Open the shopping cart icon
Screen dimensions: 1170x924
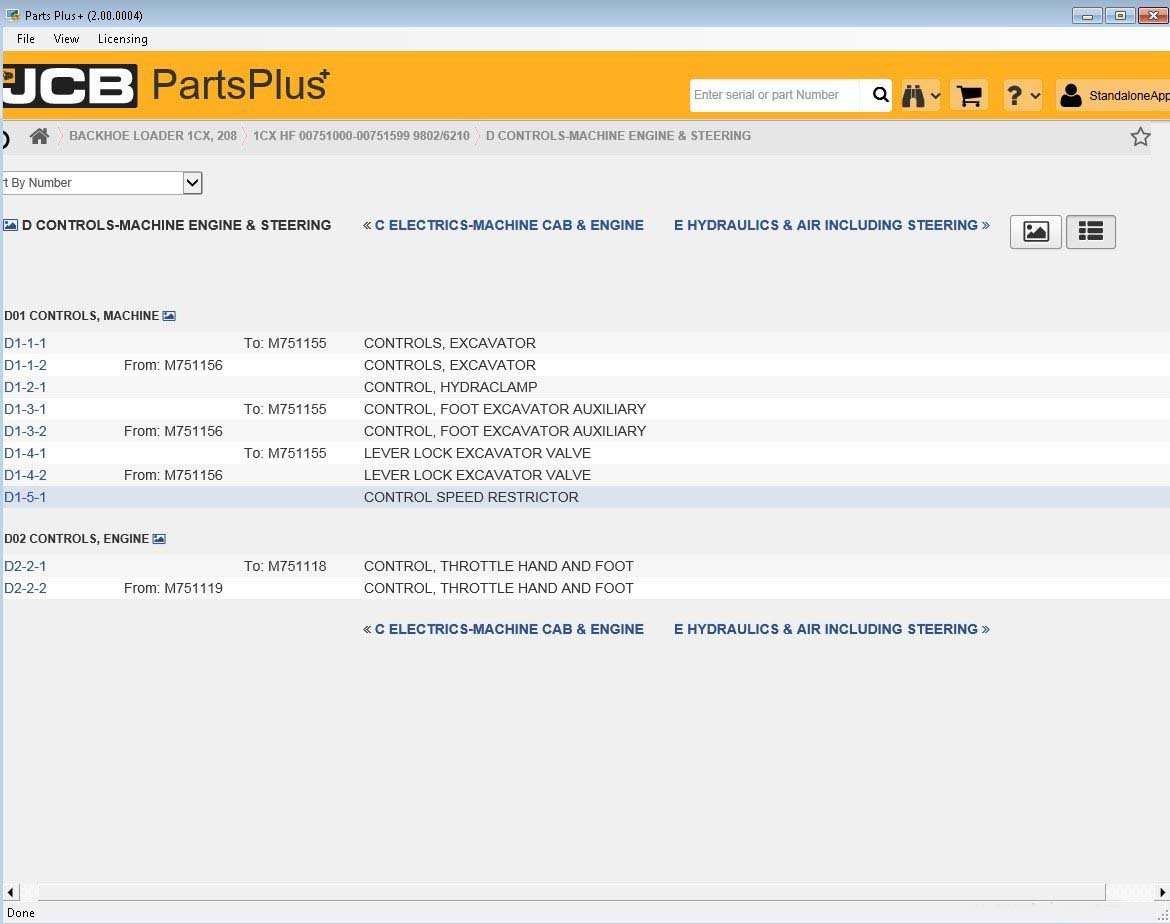pyautogui.click(x=969, y=96)
